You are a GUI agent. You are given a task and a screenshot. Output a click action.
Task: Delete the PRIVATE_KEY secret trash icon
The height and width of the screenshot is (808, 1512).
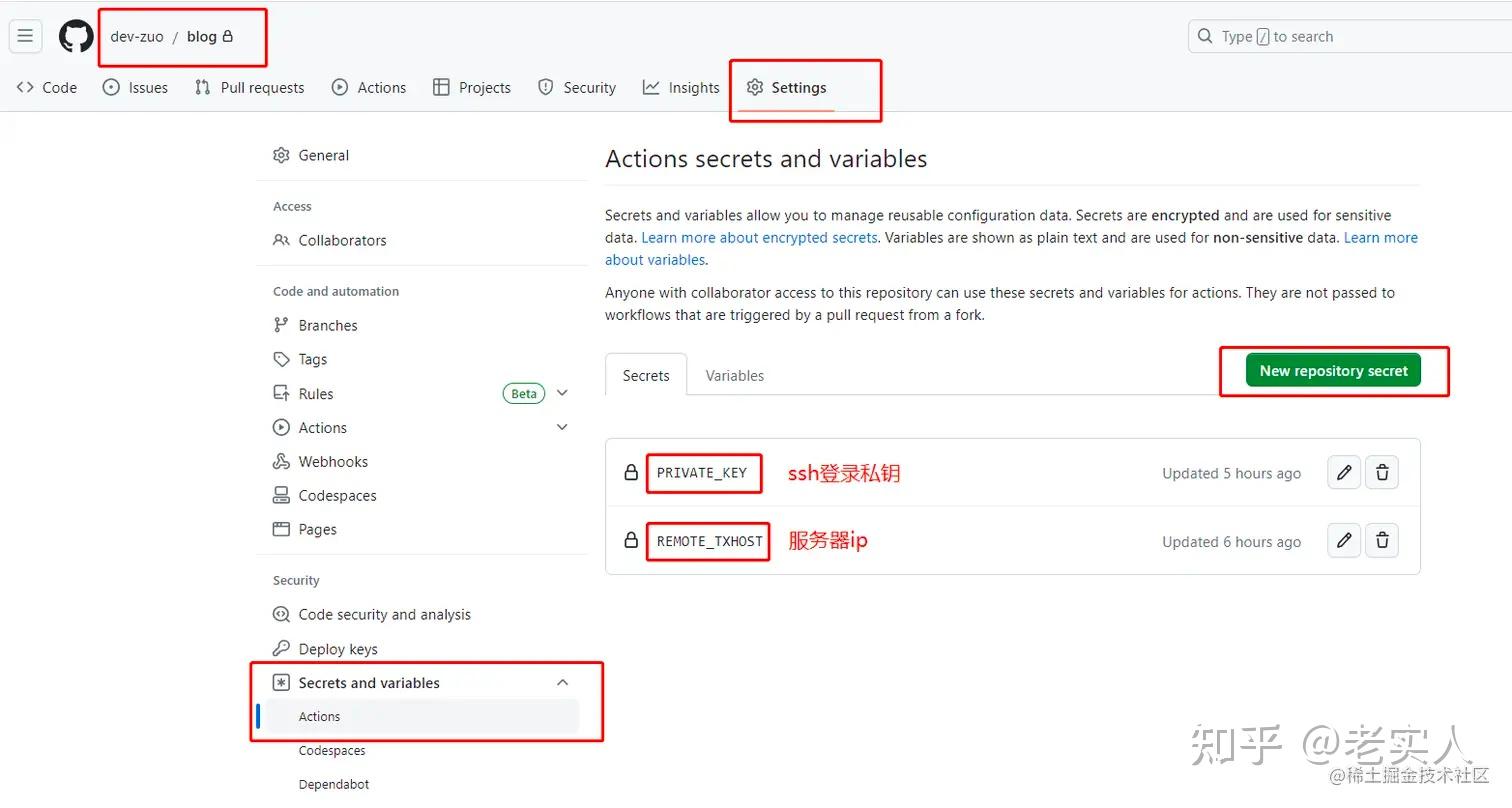coord(1382,473)
